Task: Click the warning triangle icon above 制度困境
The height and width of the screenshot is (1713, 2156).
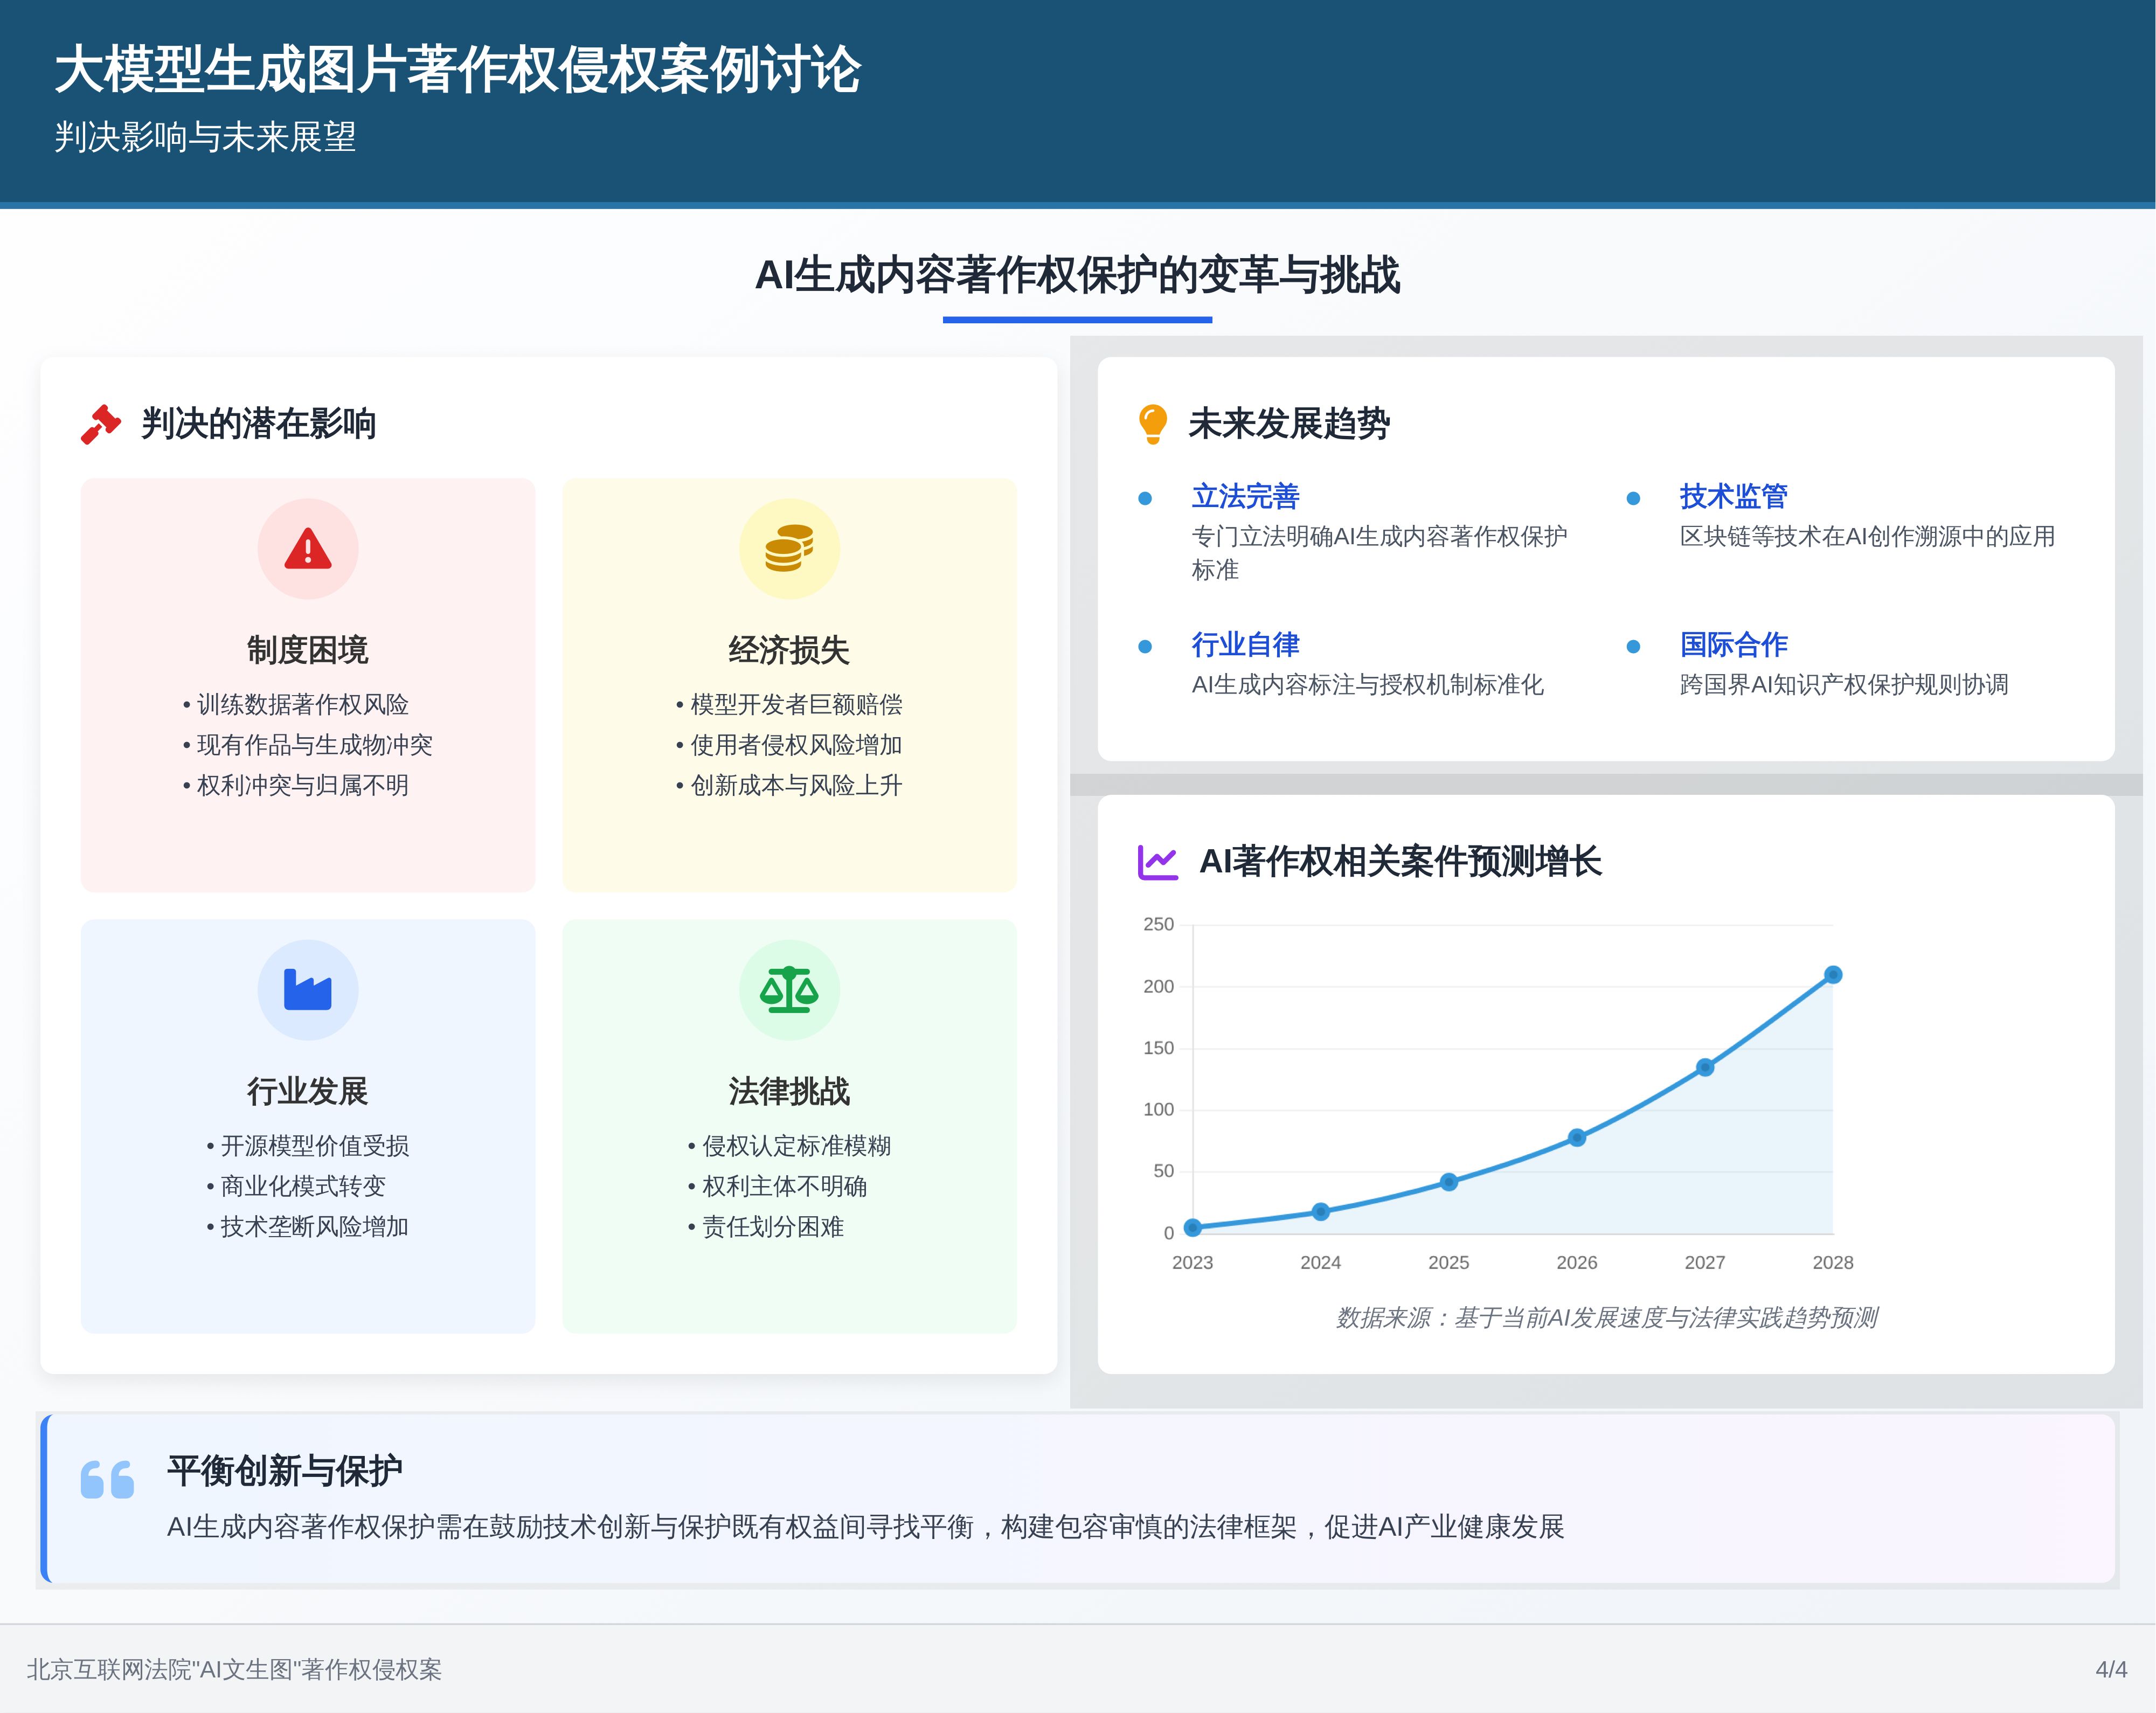Action: [308, 549]
